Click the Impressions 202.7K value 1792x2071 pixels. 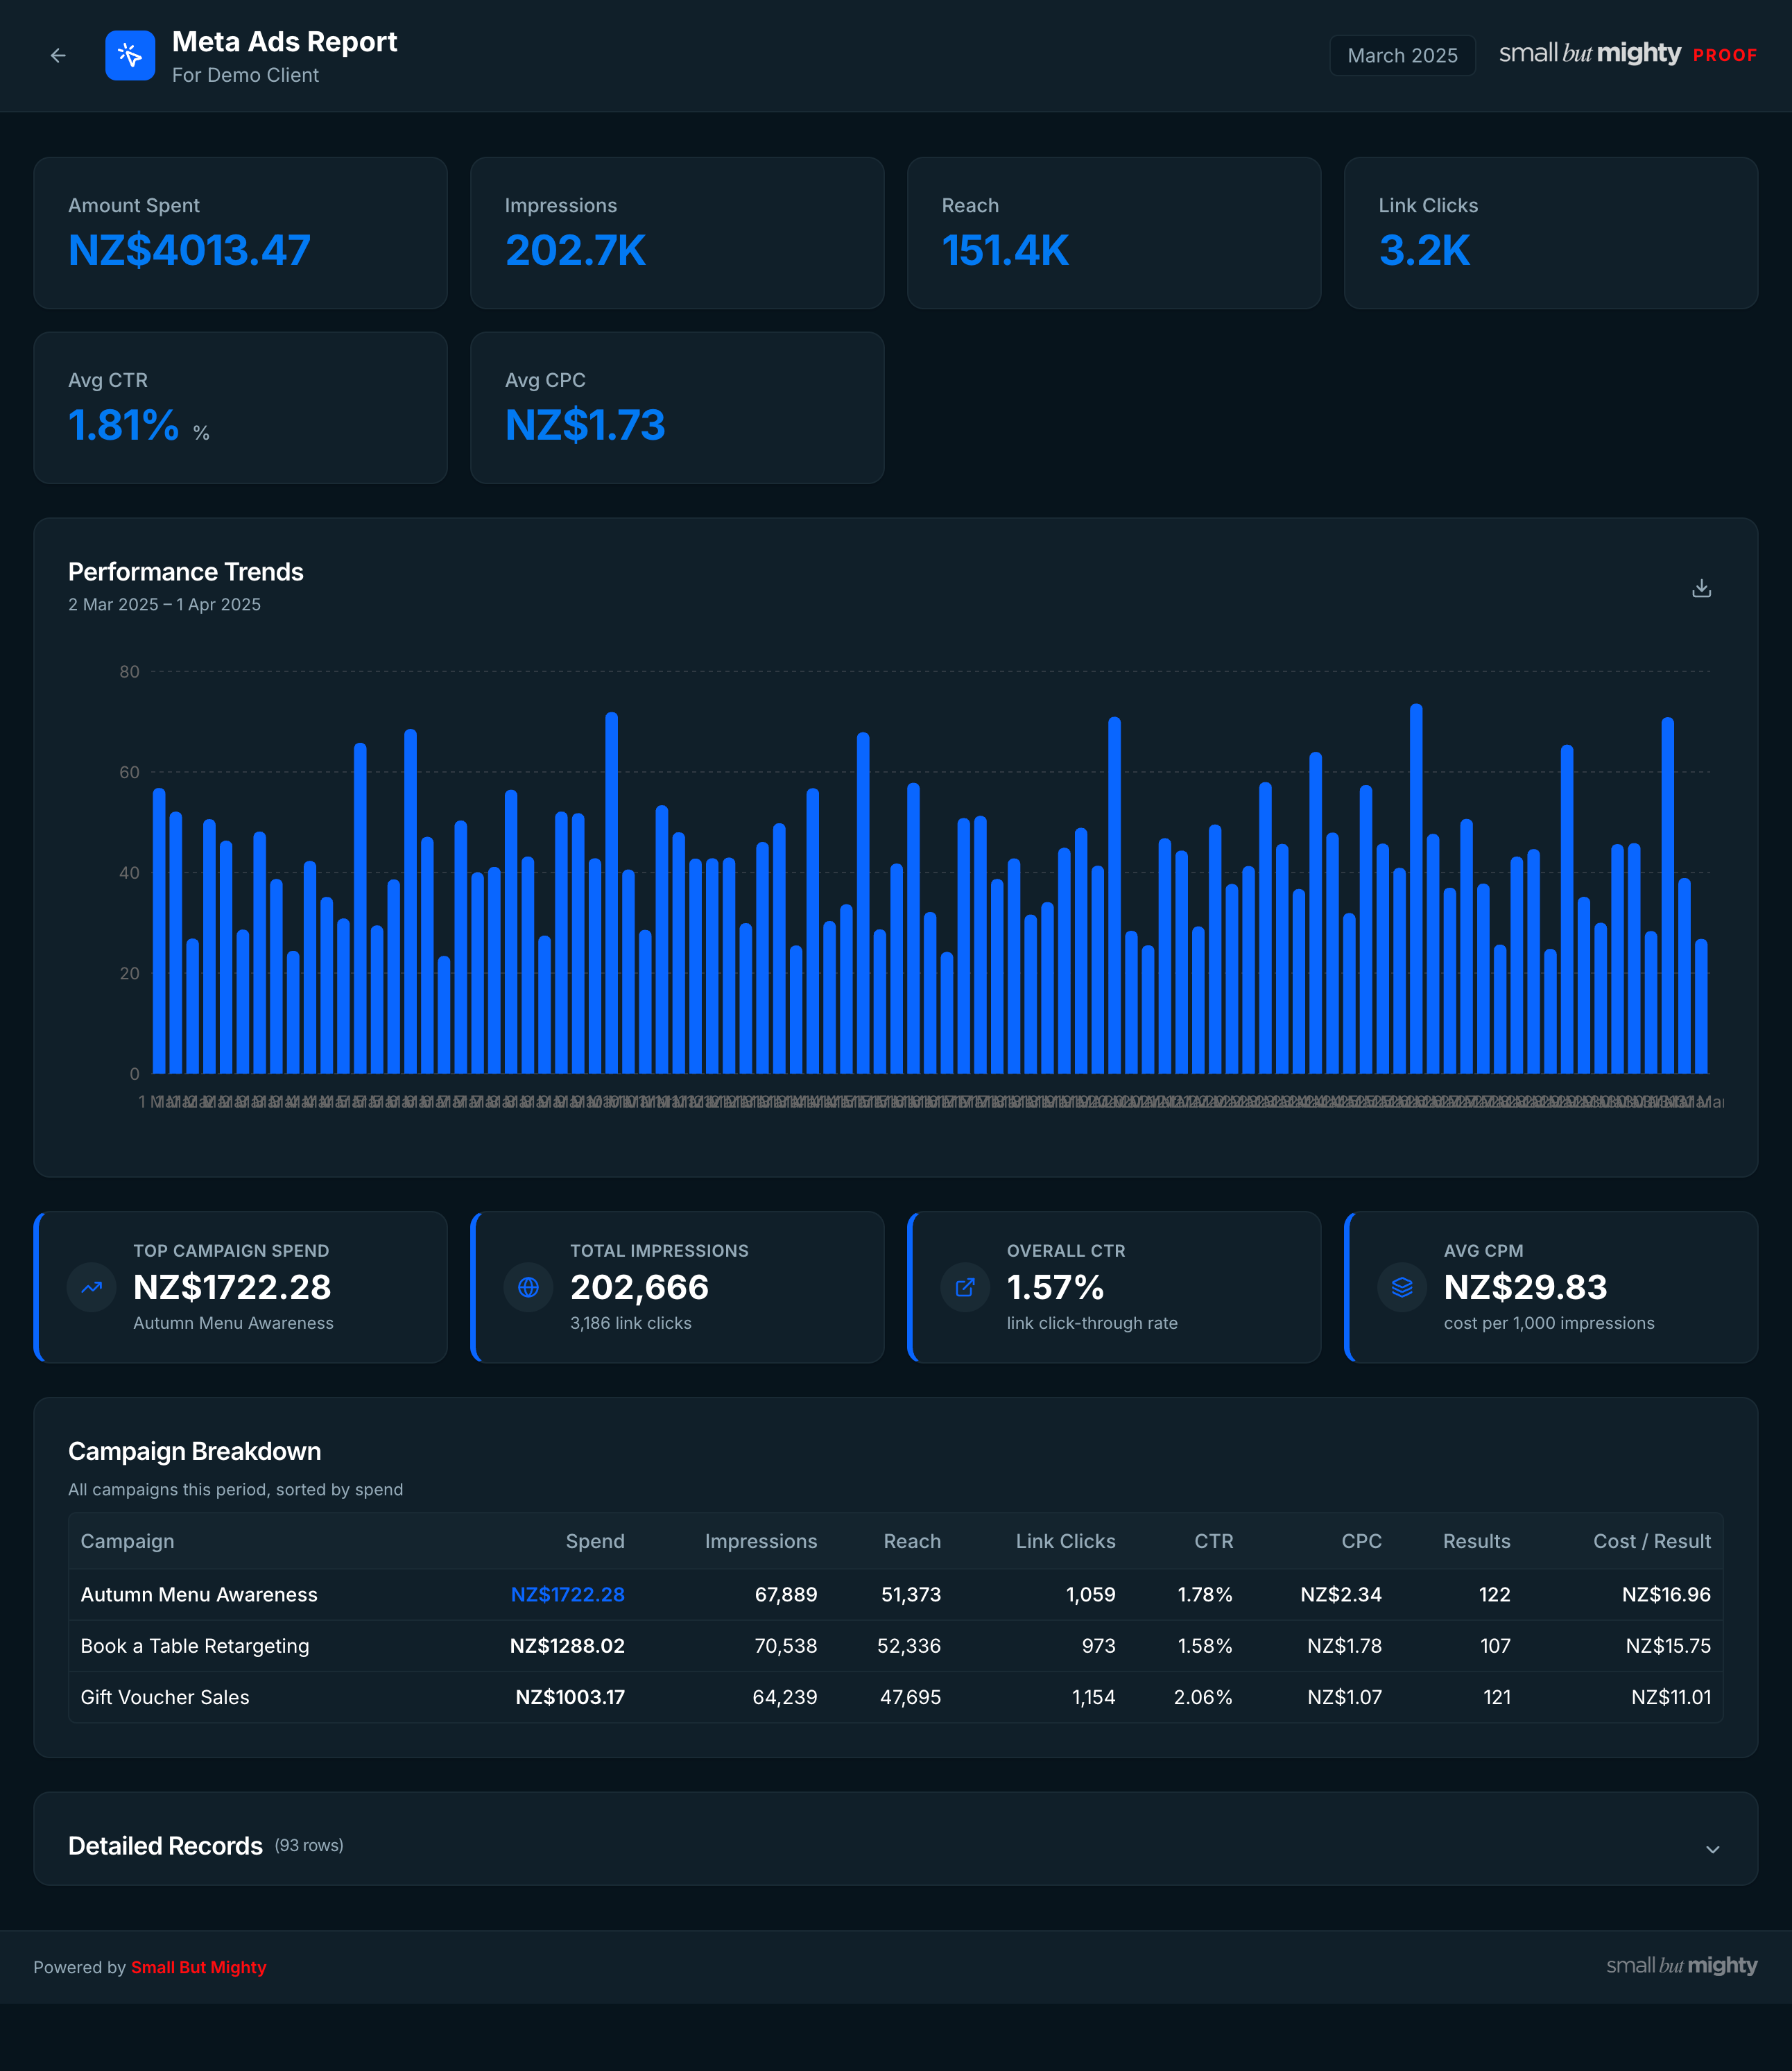(575, 250)
